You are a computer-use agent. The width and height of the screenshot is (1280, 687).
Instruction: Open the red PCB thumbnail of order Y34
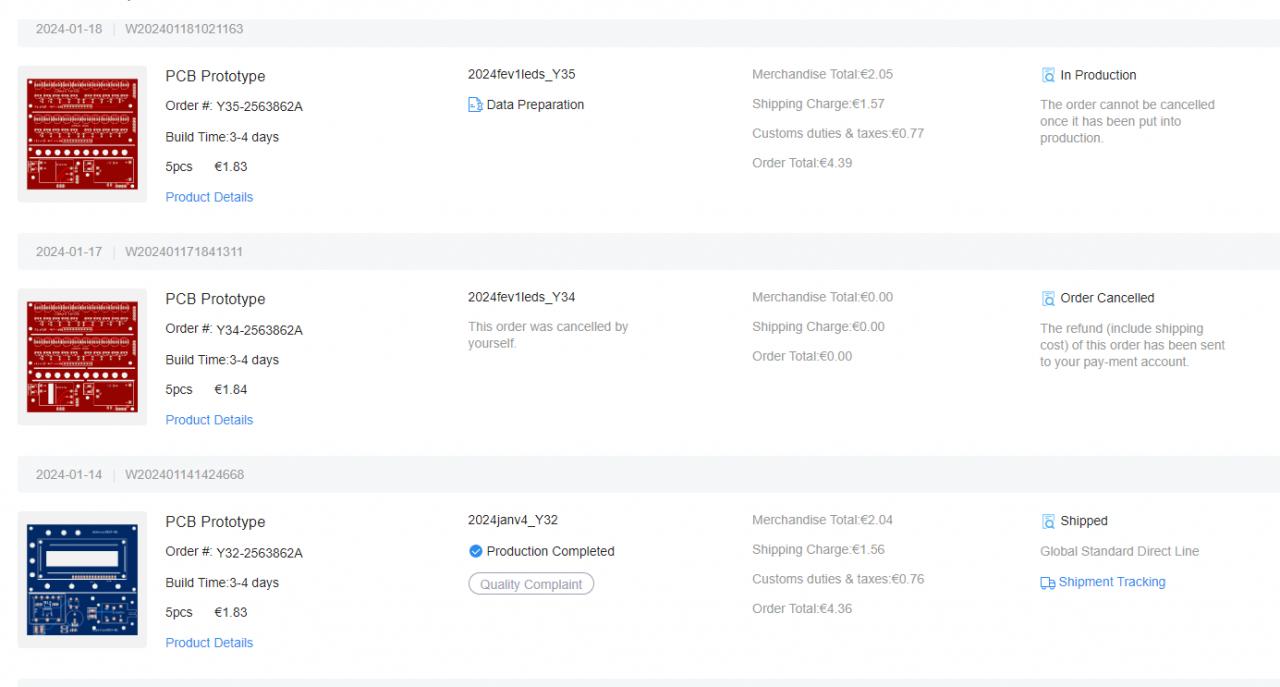(82, 357)
